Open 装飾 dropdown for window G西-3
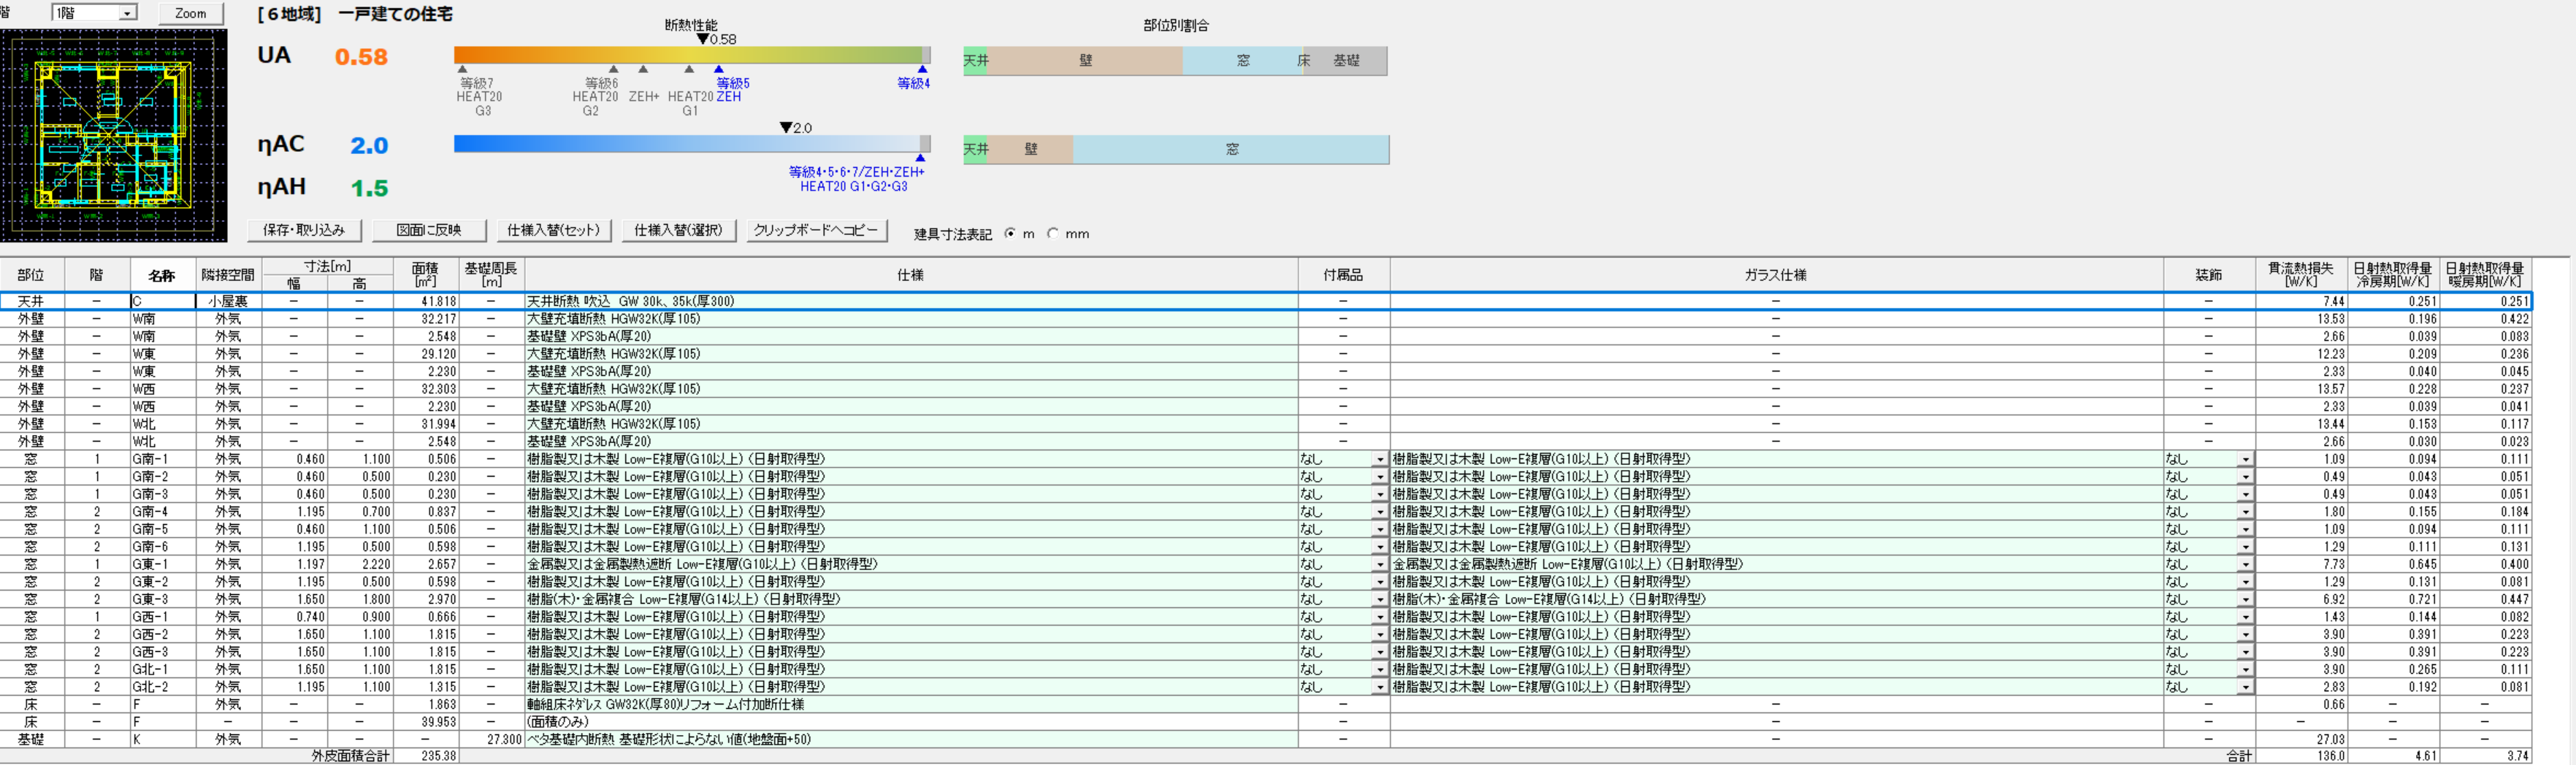Viewport: 2576px width, 765px height. tap(2245, 652)
